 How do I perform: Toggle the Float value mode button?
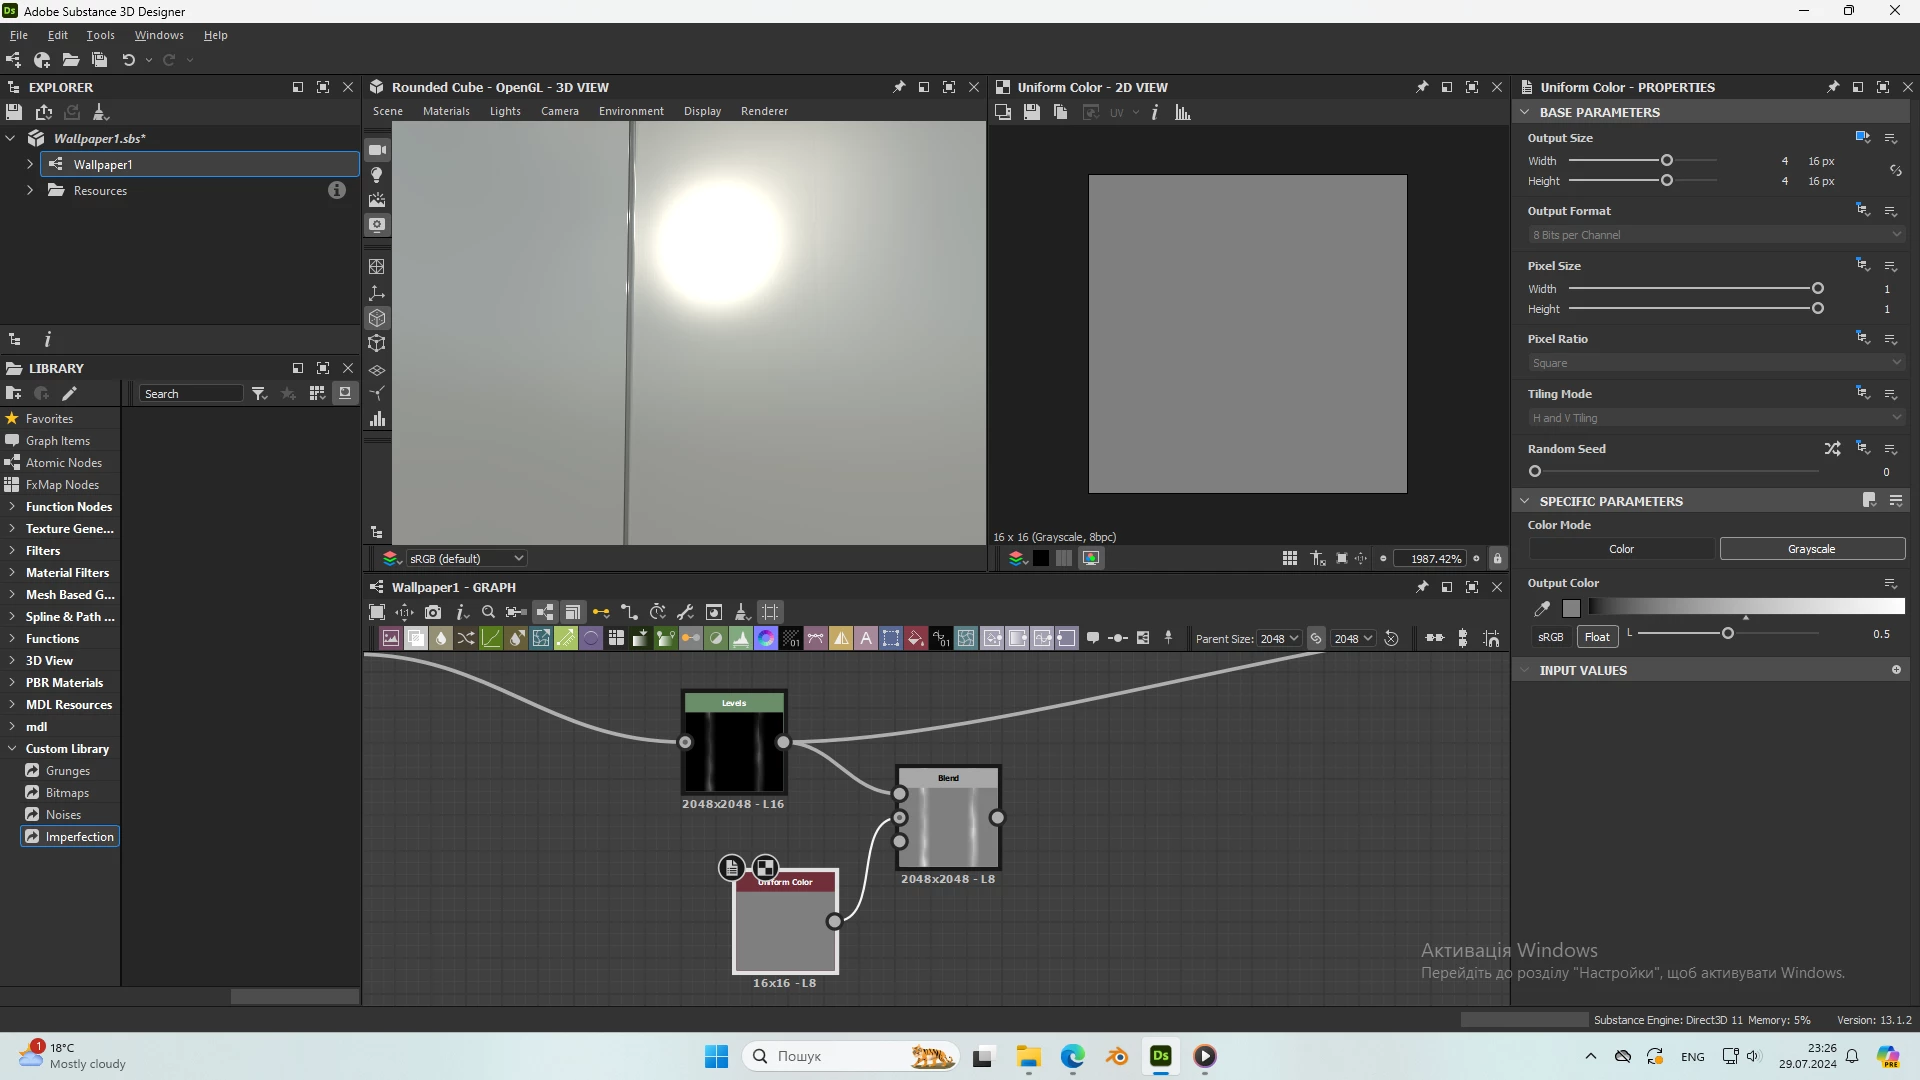1597,637
